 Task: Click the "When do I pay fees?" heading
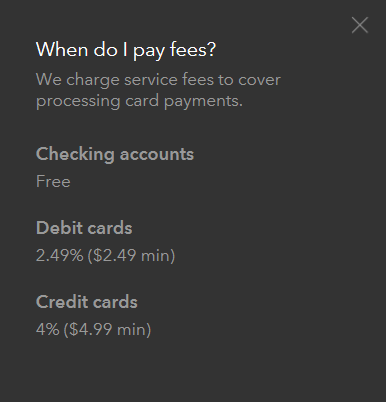126,50
